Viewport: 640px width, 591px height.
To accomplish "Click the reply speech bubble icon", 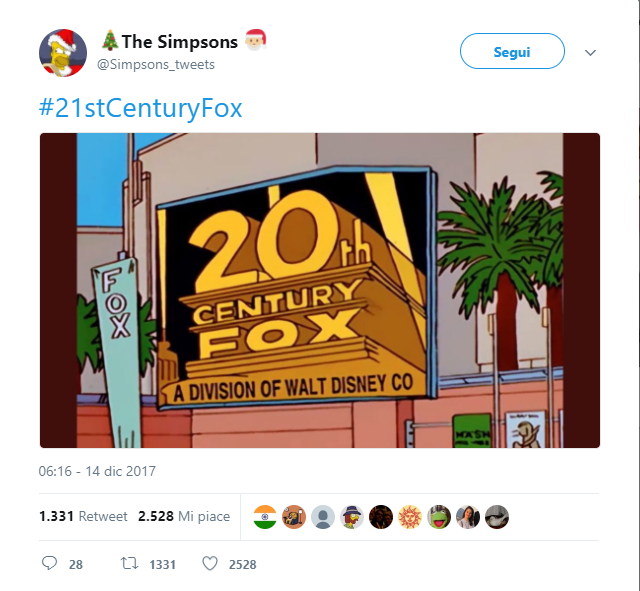I will pos(49,564).
